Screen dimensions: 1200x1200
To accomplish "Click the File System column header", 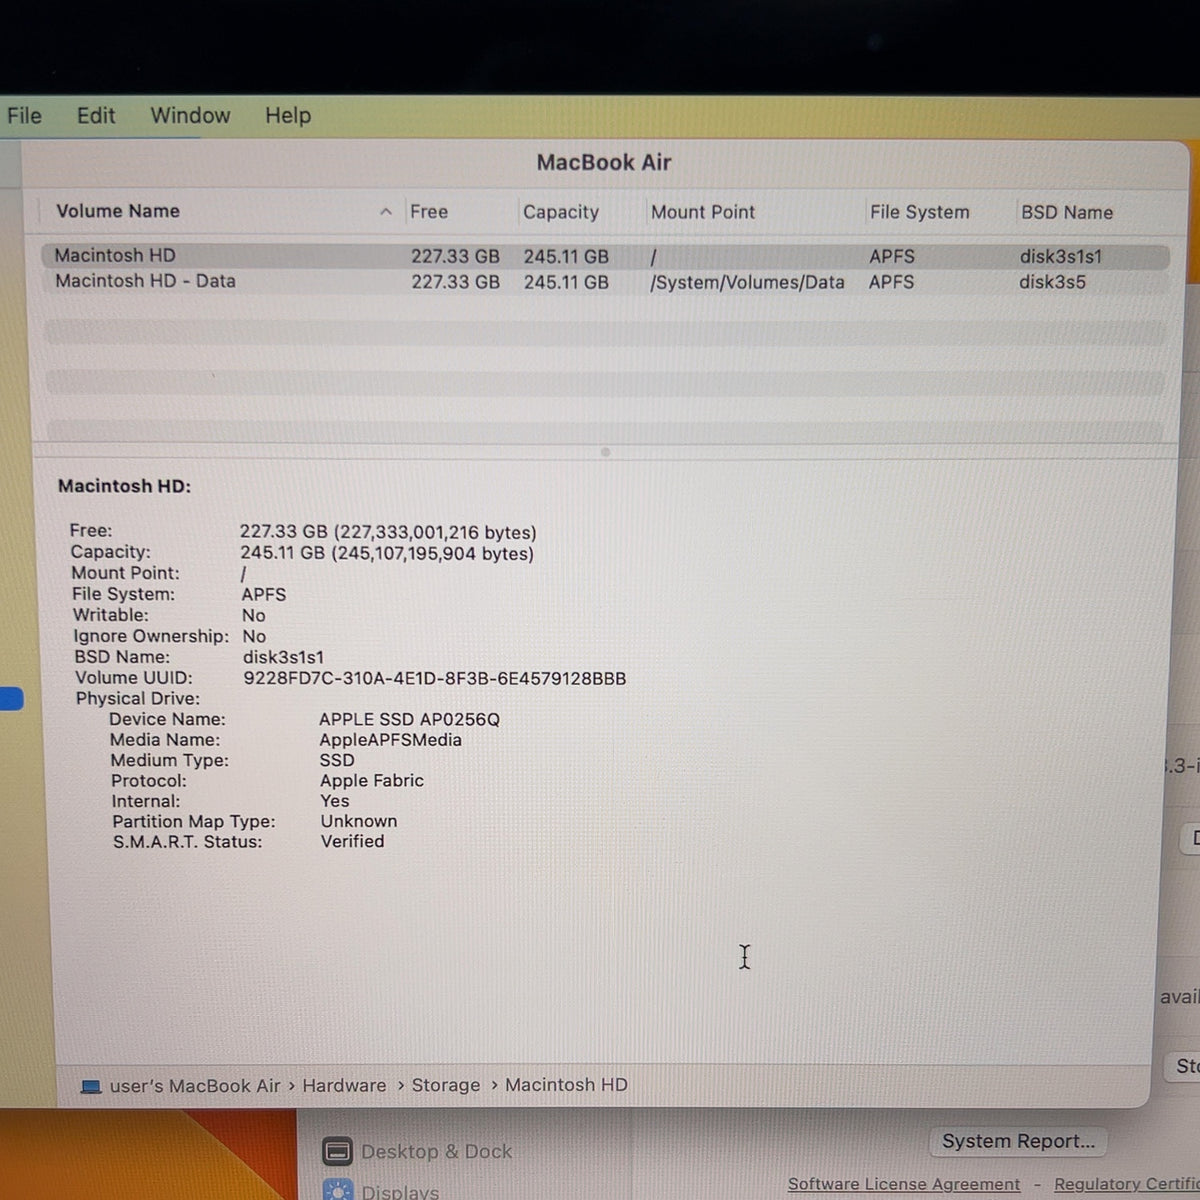I will click(920, 212).
